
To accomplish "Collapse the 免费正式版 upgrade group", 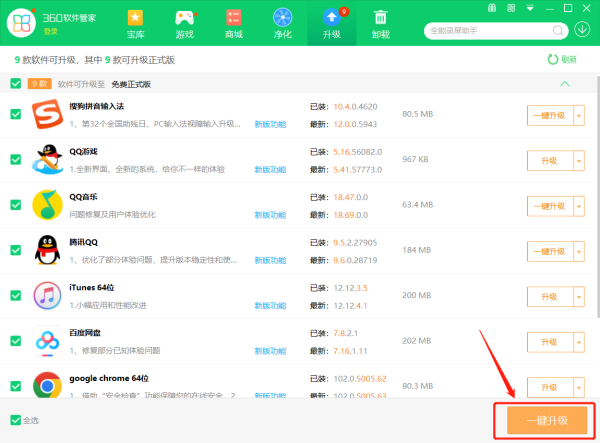I will (x=565, y=84).
